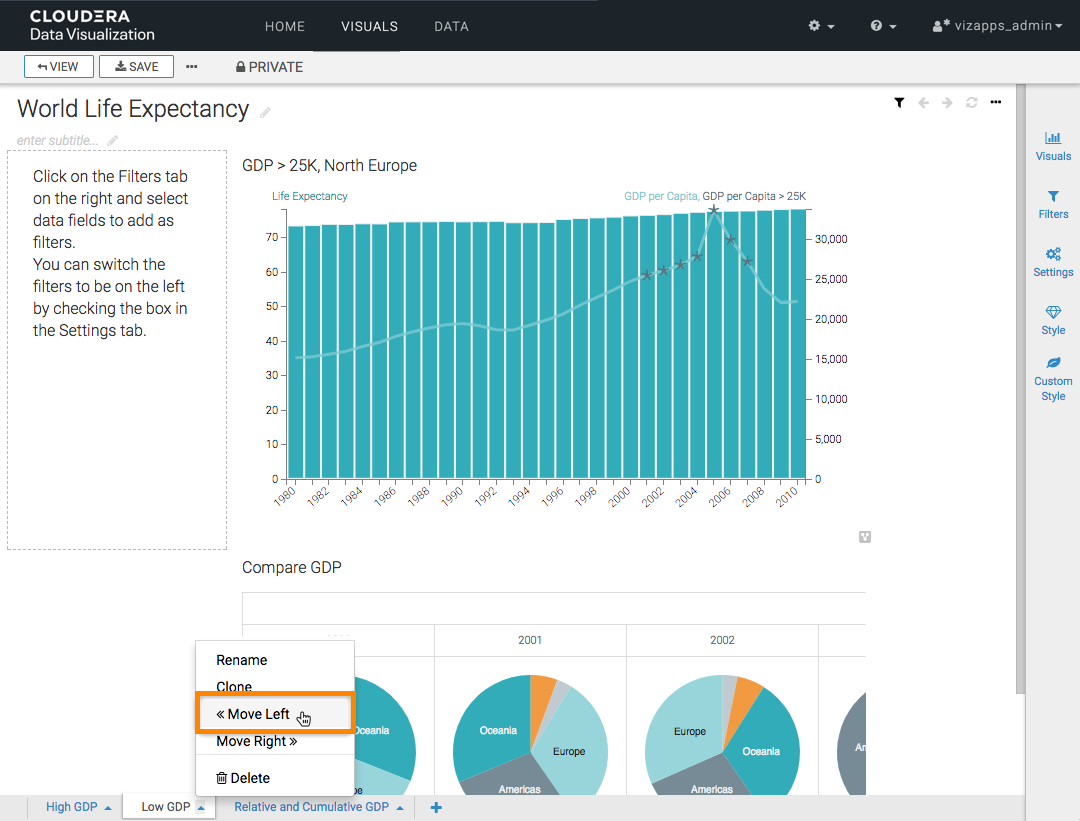This screenshot has width=1080, height=821.
Task: Expand the help question mark dropdown
Action: coord(883,26)
